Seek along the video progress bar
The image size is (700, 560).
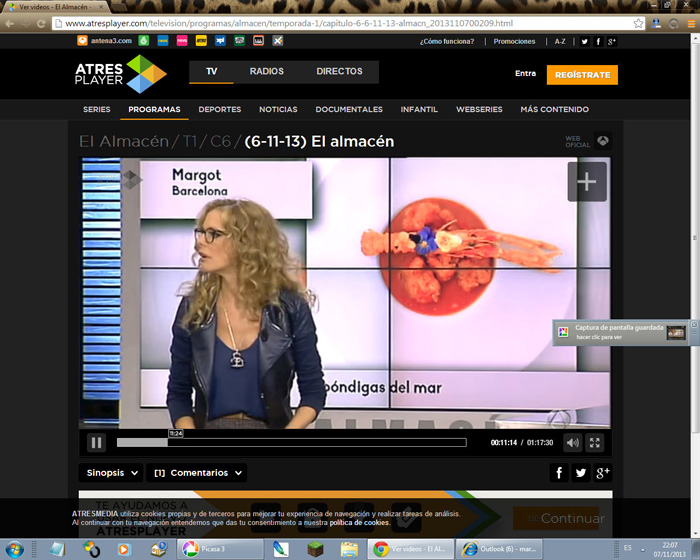click(x=292, y=443)
